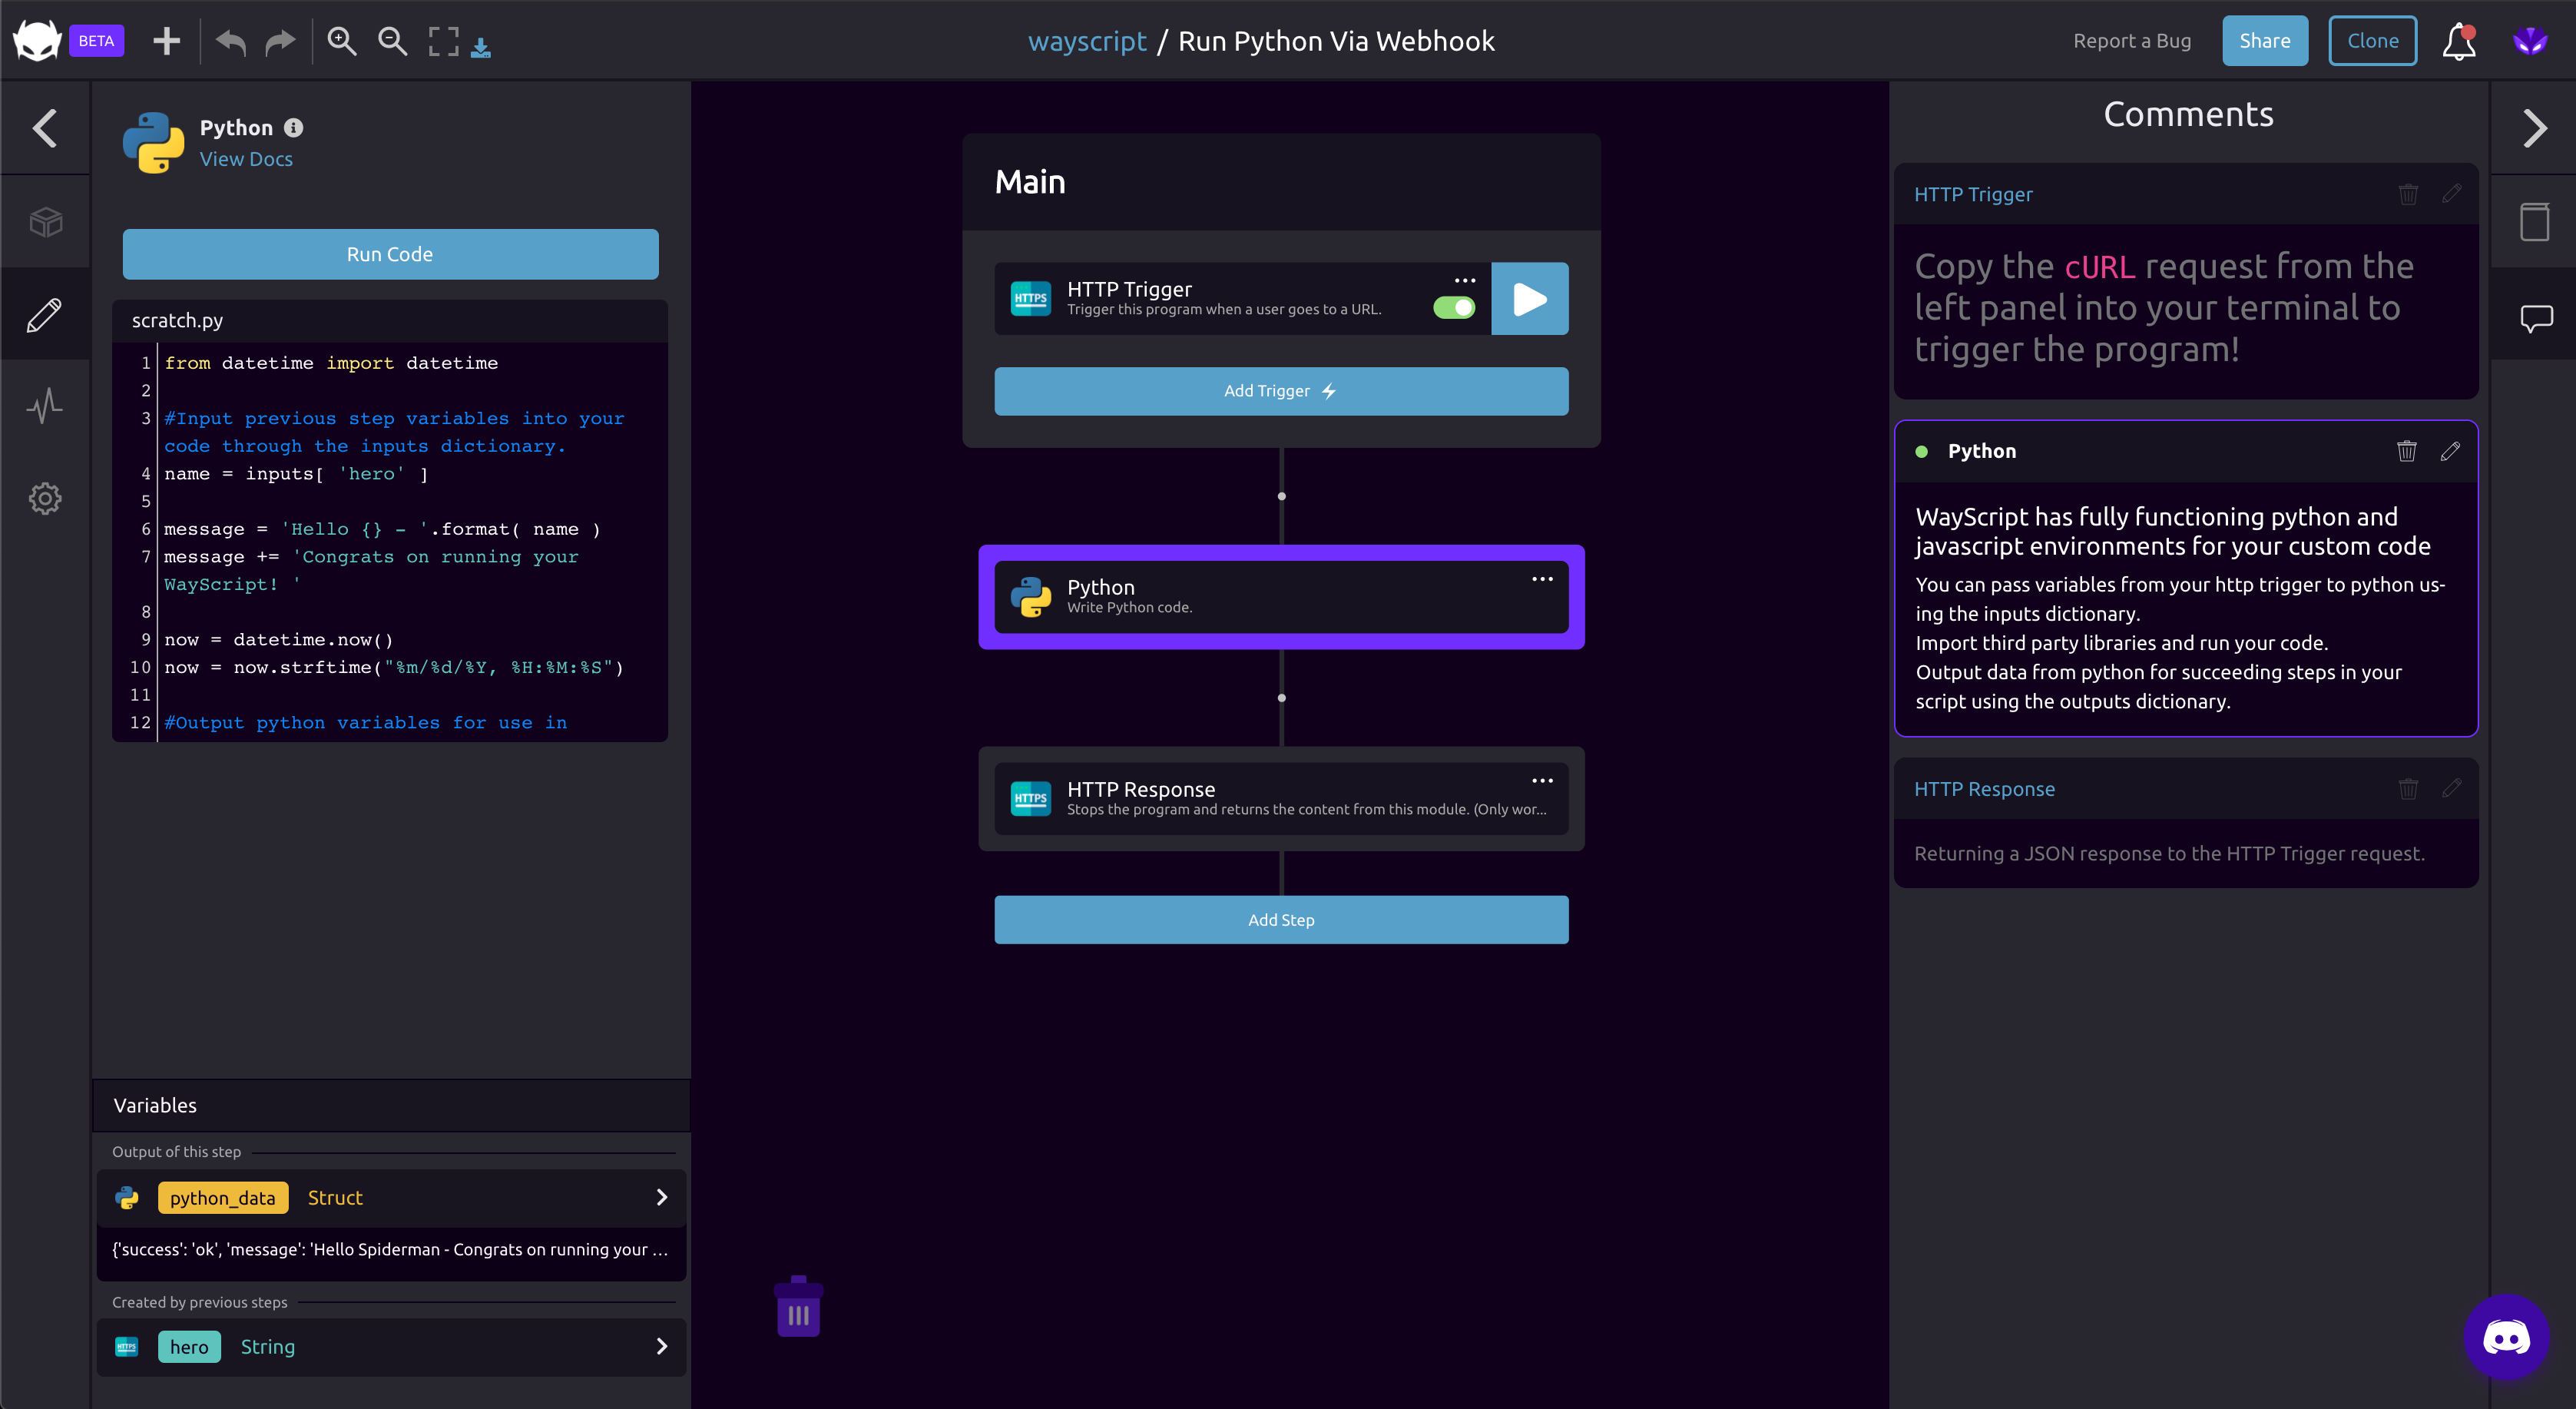Screen dimensions: 2576x1409
Task: Open the settings gear sidebar icon
Action: click(45, 498)
